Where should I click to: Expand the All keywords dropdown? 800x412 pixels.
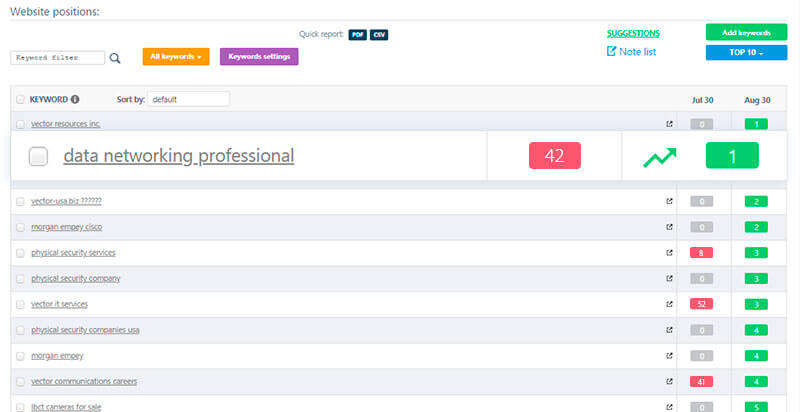176,57
